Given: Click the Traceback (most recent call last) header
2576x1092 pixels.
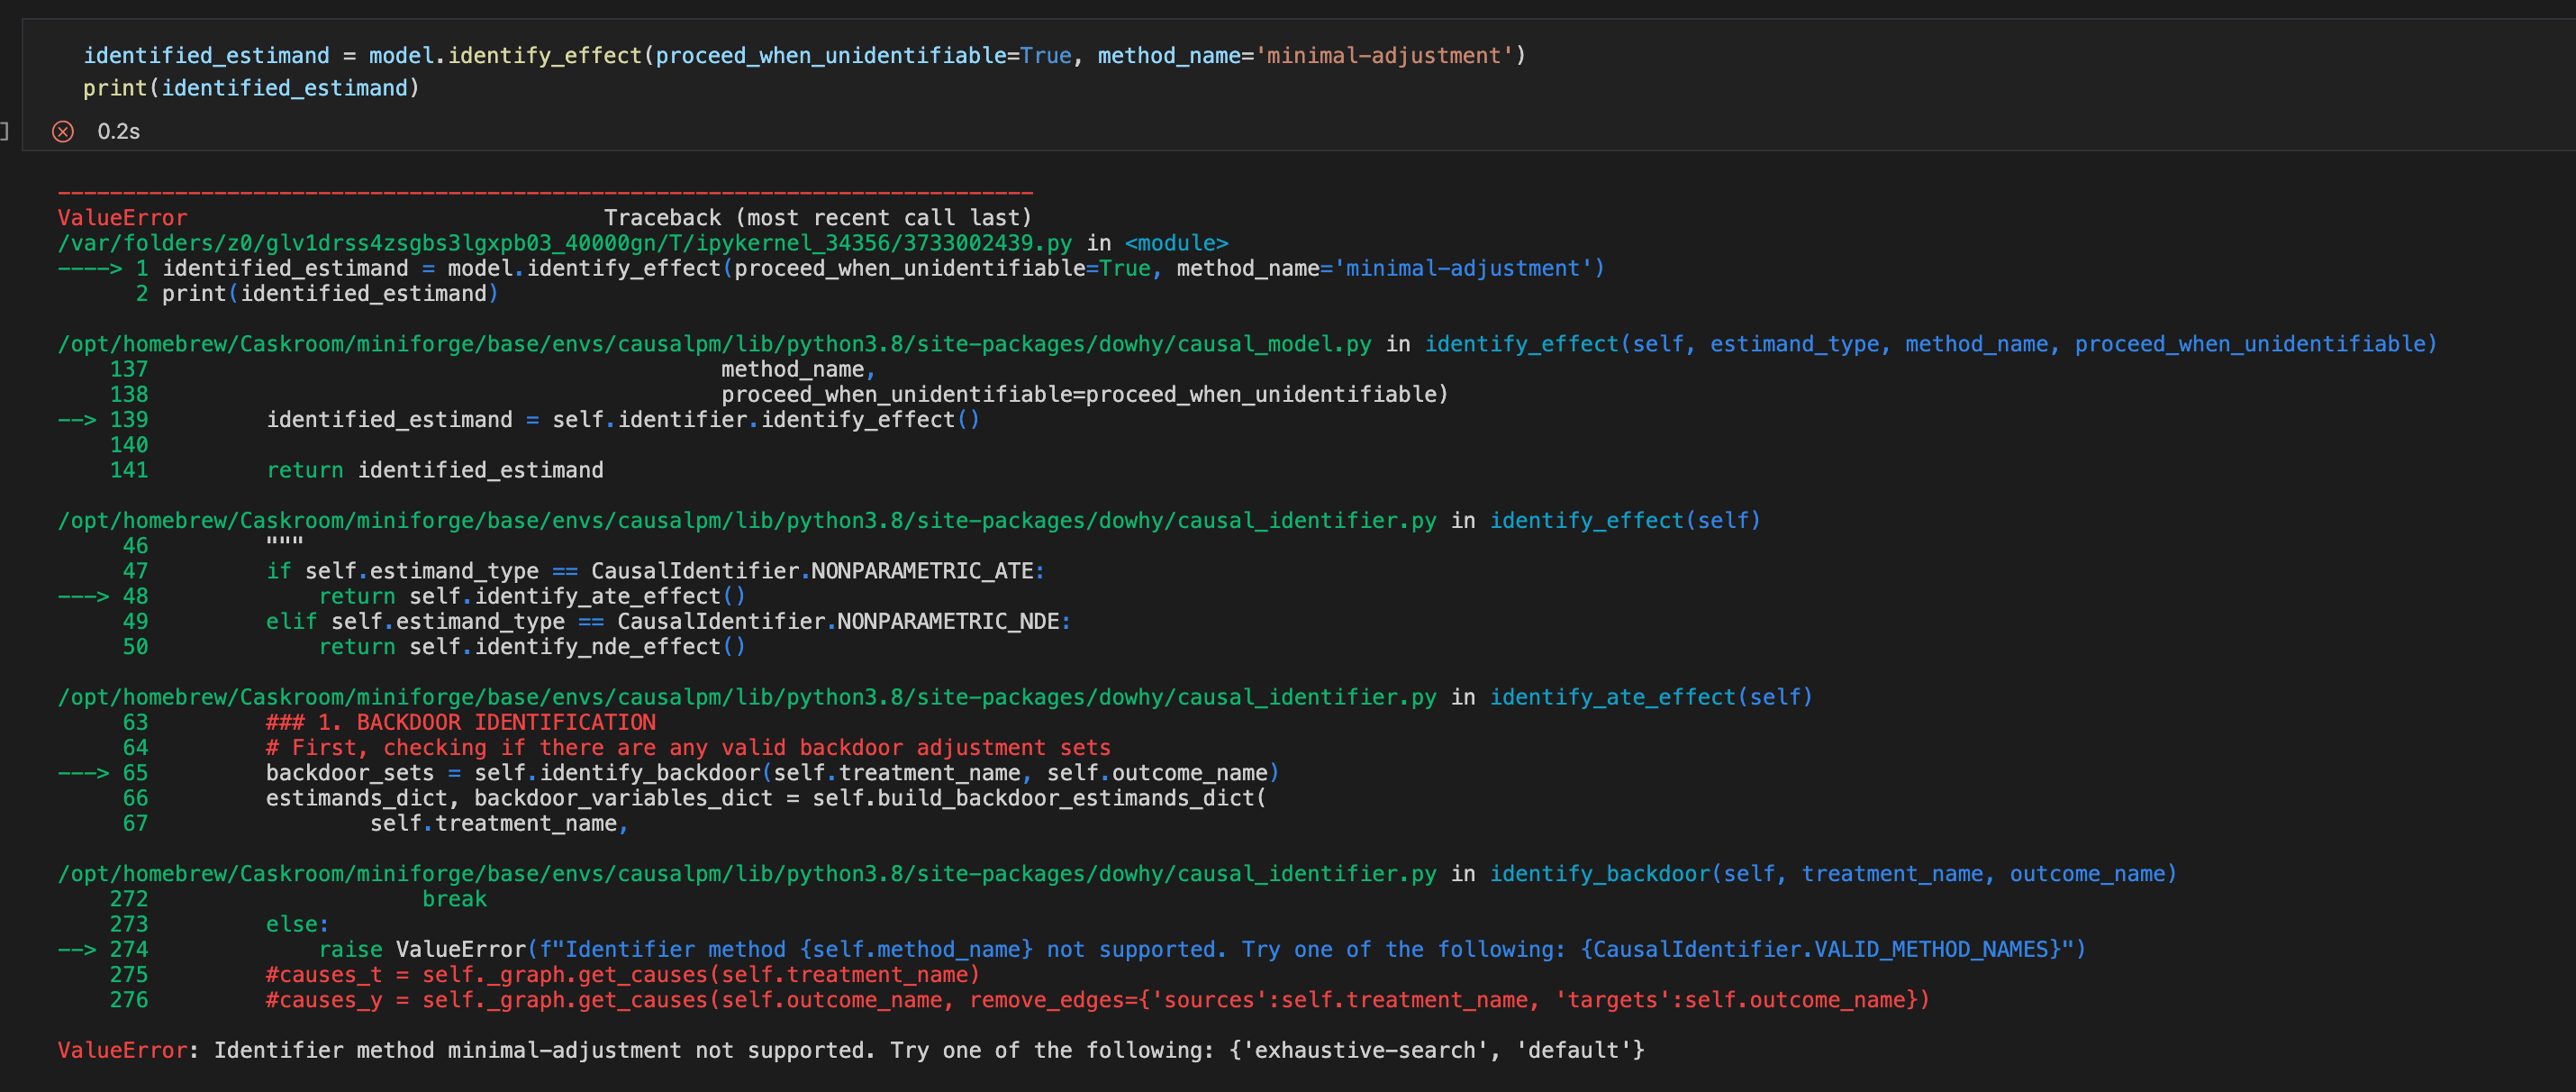Looking at the screenshot, I should 817,217.
